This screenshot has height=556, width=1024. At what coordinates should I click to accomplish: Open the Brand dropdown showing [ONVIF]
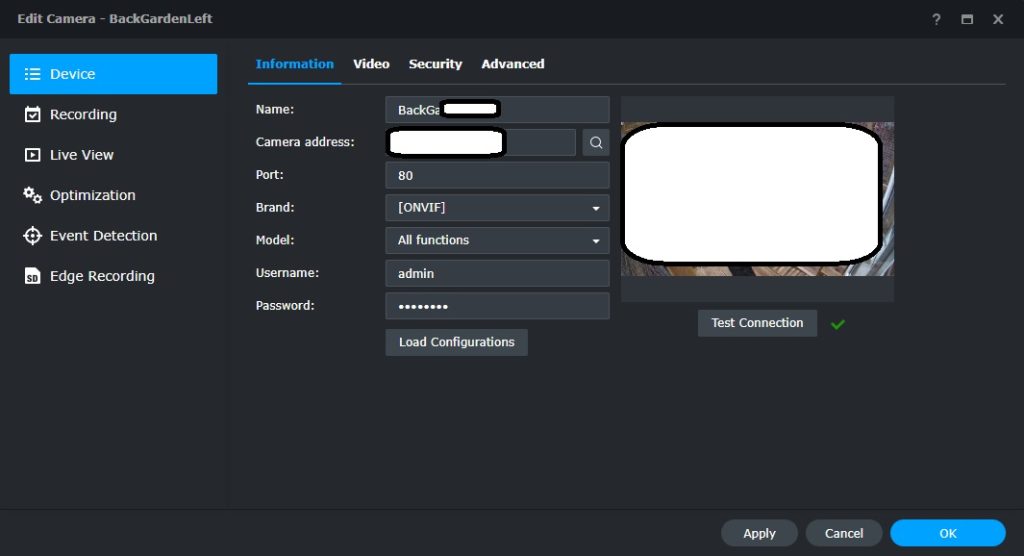[498, 208]
